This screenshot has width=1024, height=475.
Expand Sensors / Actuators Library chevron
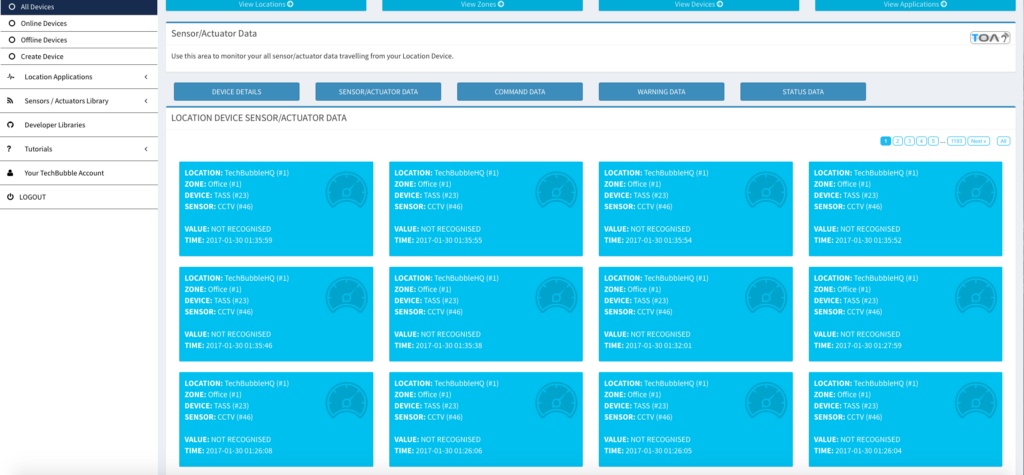tap(146, 101)
